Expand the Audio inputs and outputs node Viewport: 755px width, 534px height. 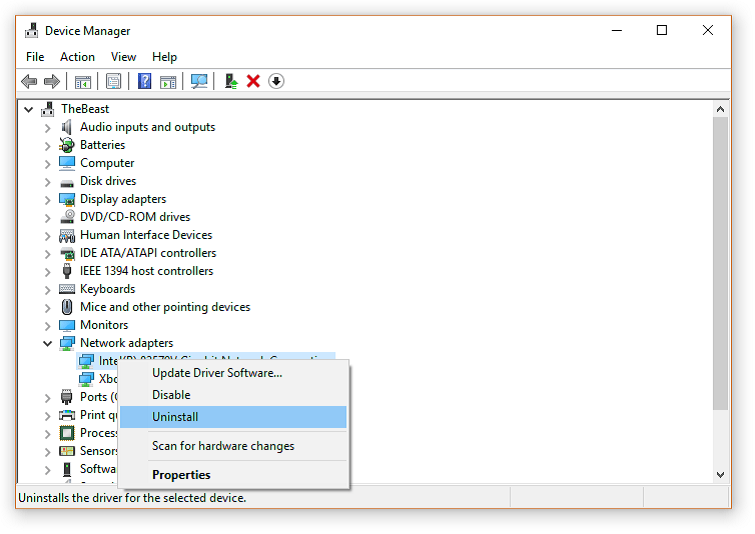click(47, 127)
